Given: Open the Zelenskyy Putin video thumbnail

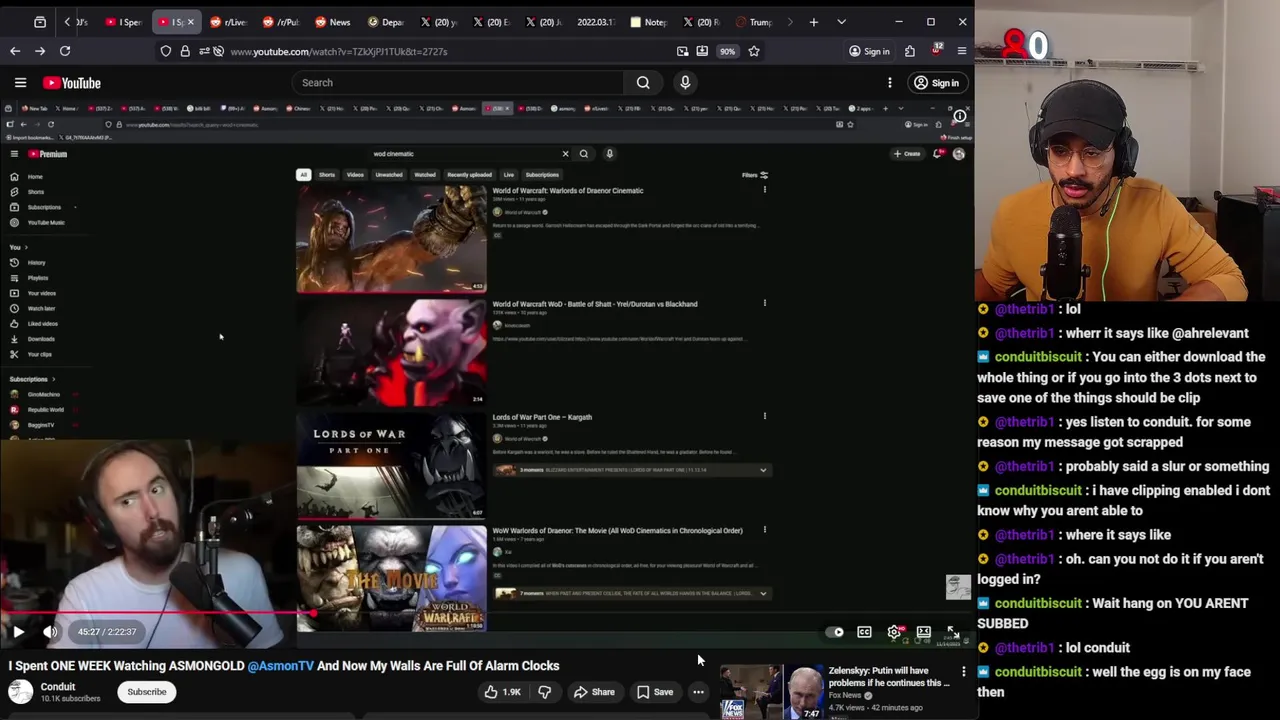Looking at the screenshot, I should 771,692.
